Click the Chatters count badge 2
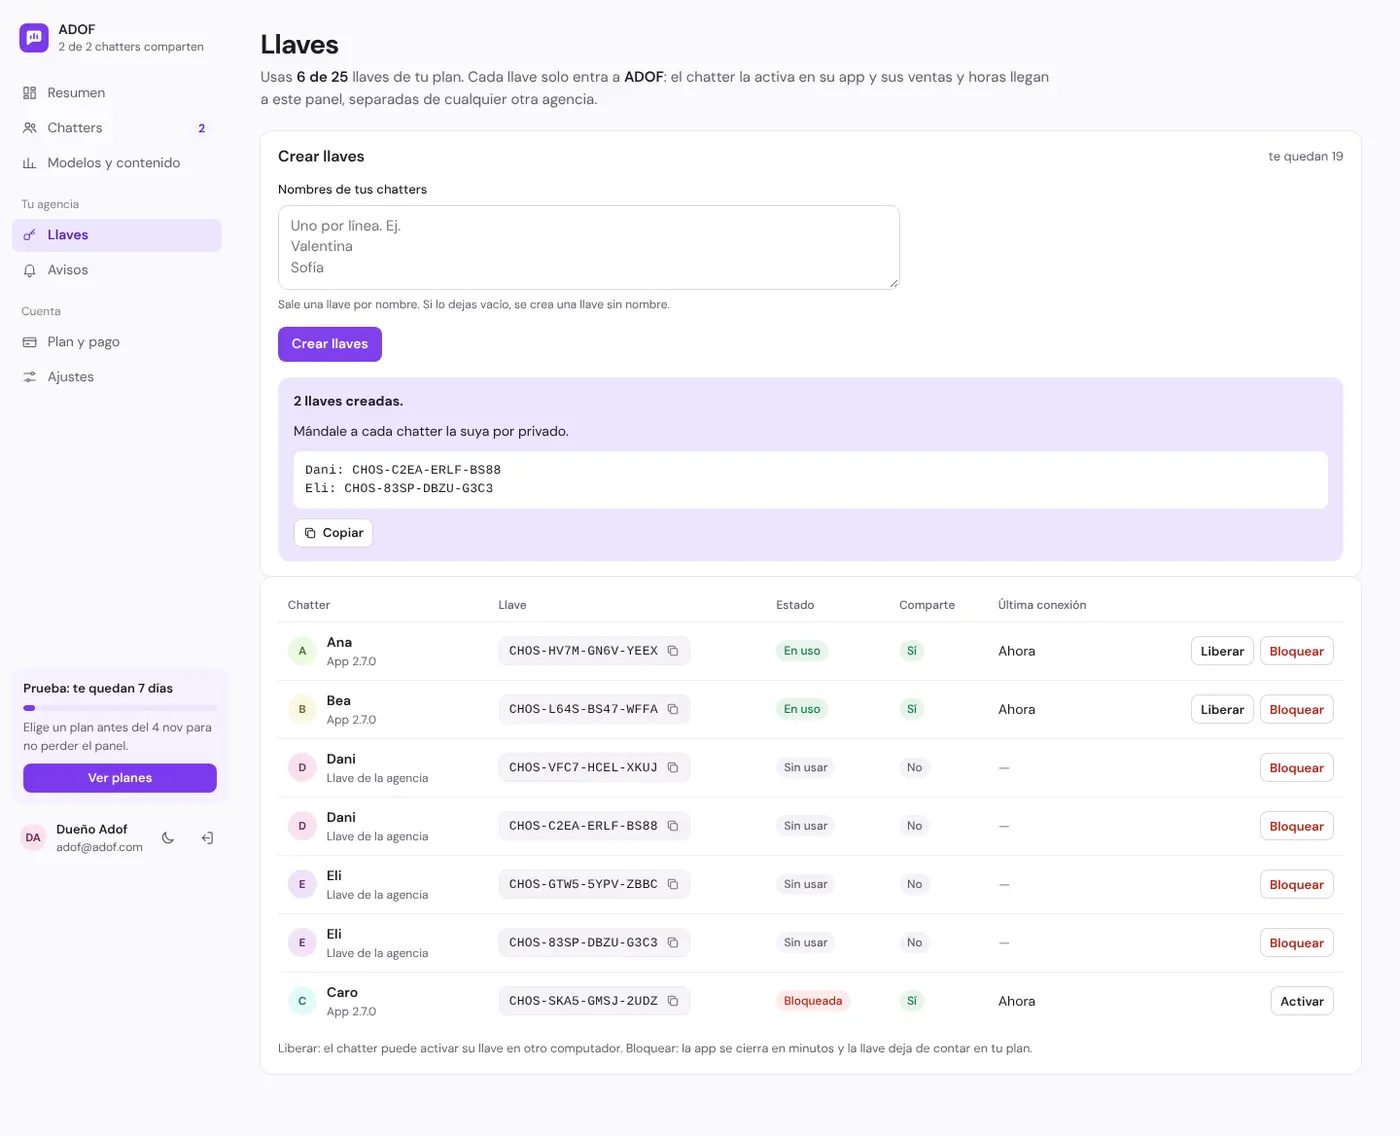Image resolution: width=1400 pixels, height=1136 pixels. [202, 128]
